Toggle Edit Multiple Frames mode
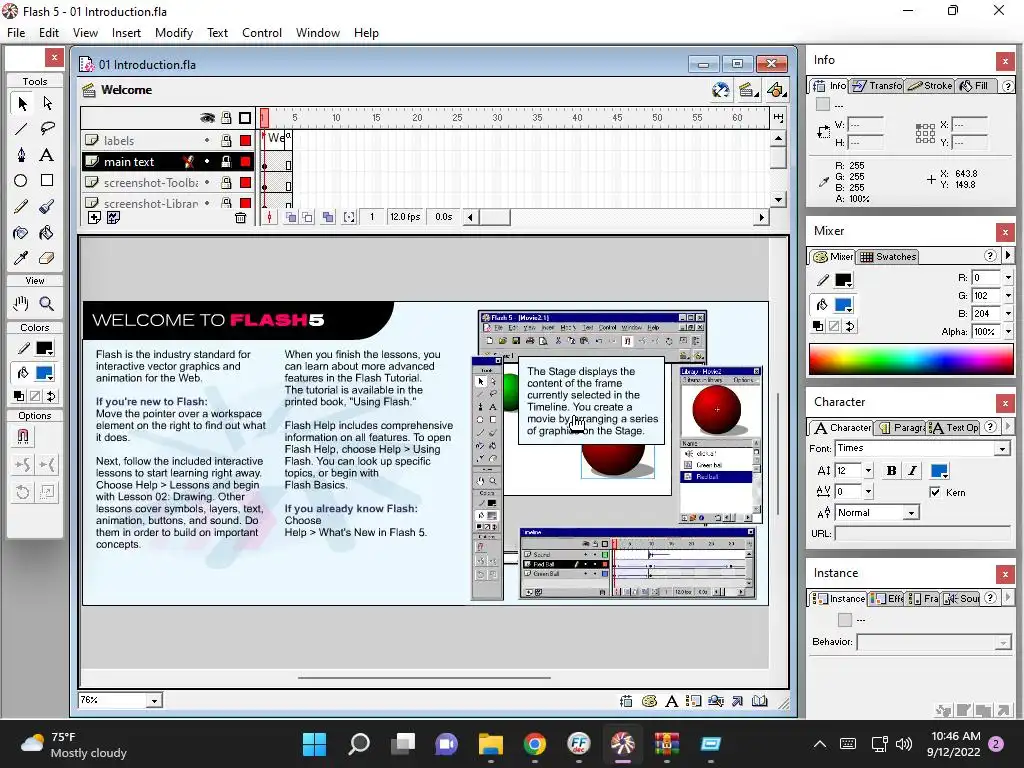This screenshot has width=1024, height=768. click(x=328, y=217)
